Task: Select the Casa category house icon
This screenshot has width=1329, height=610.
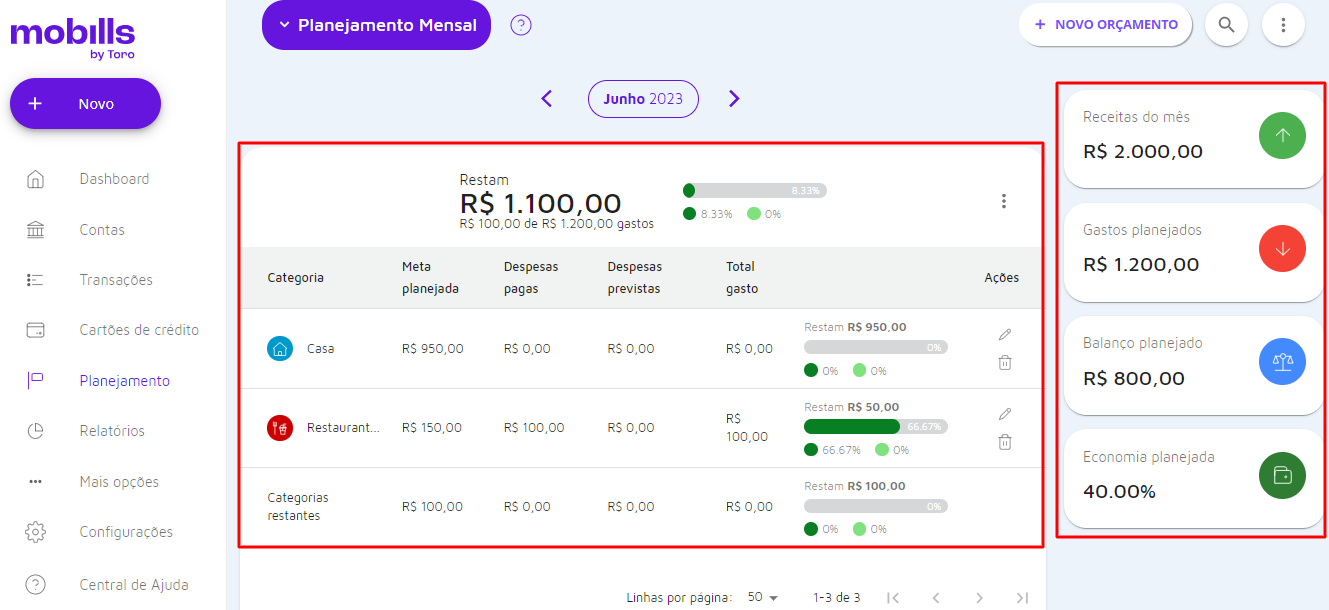Action: coord(280,349)
